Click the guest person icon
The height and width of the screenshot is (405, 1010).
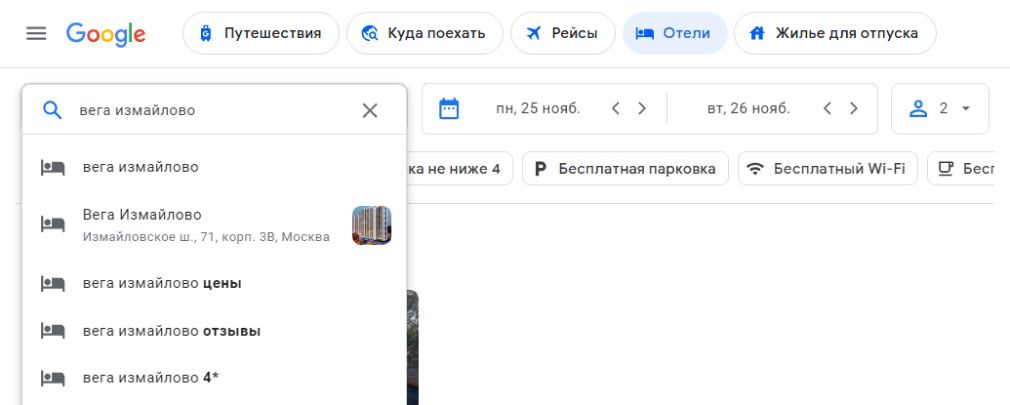[918, 109]
